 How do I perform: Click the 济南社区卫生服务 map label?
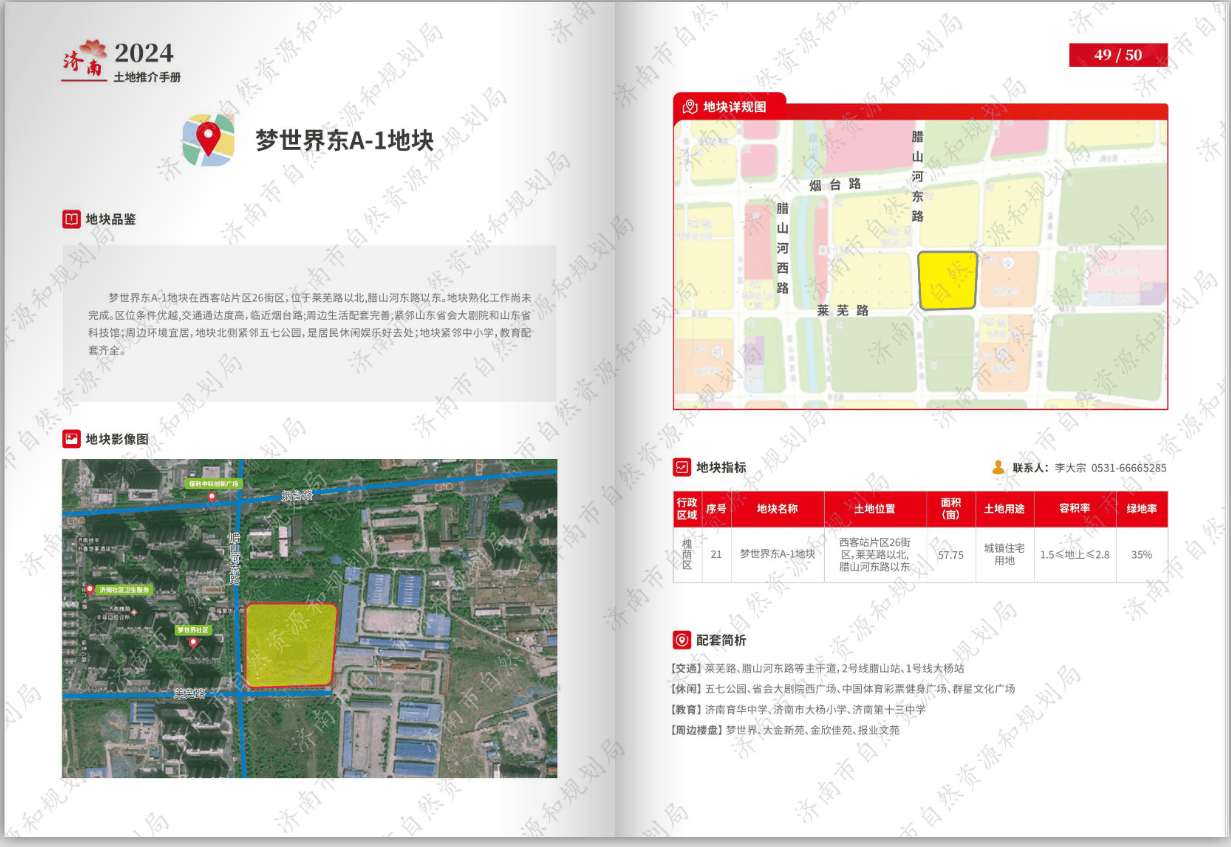pyautogui.click(x=124, y=590)
